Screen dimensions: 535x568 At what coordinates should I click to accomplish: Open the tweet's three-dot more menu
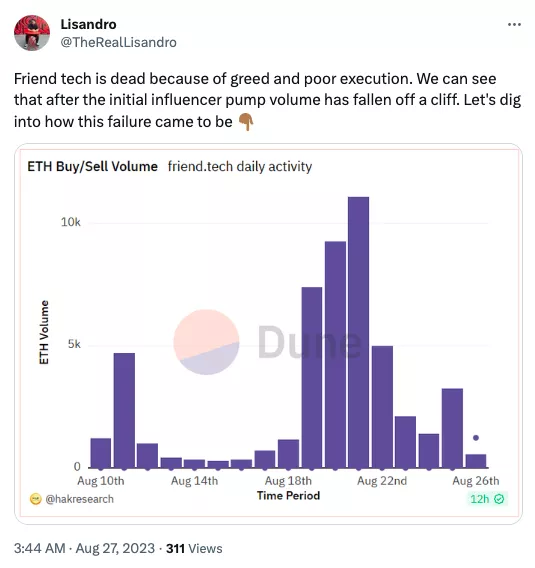click(x=514, y=25)
